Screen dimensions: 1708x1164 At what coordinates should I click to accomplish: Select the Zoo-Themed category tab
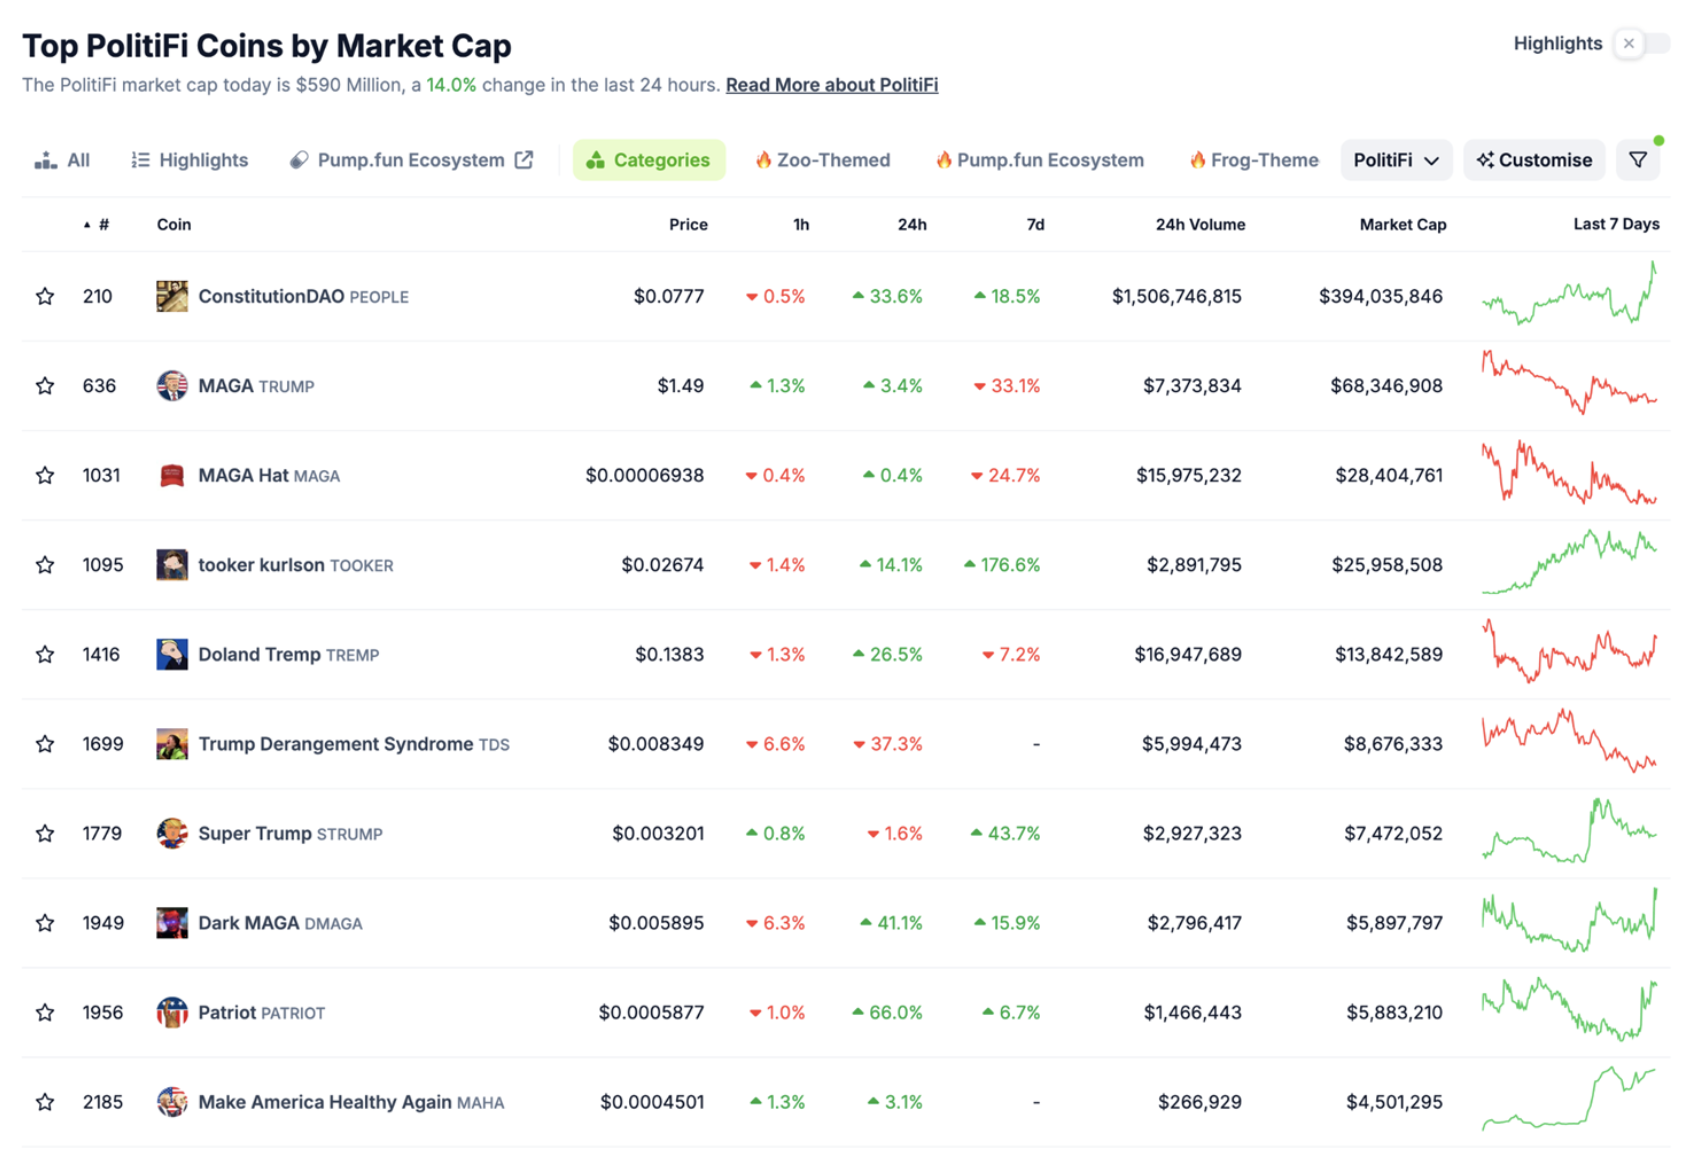(x=822, y=160)
